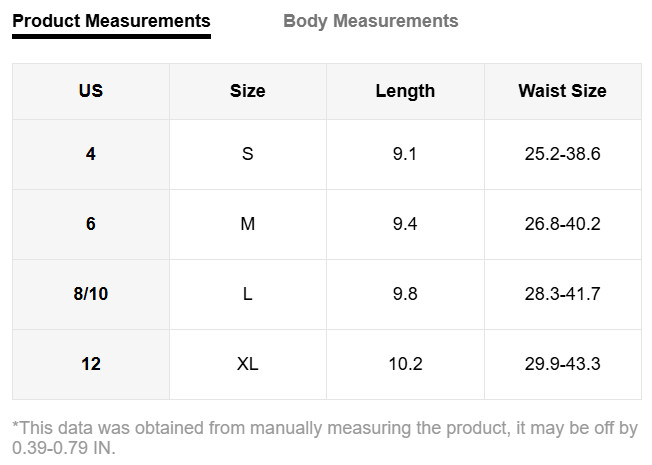Click the Size column header

(x=248, y=91)
